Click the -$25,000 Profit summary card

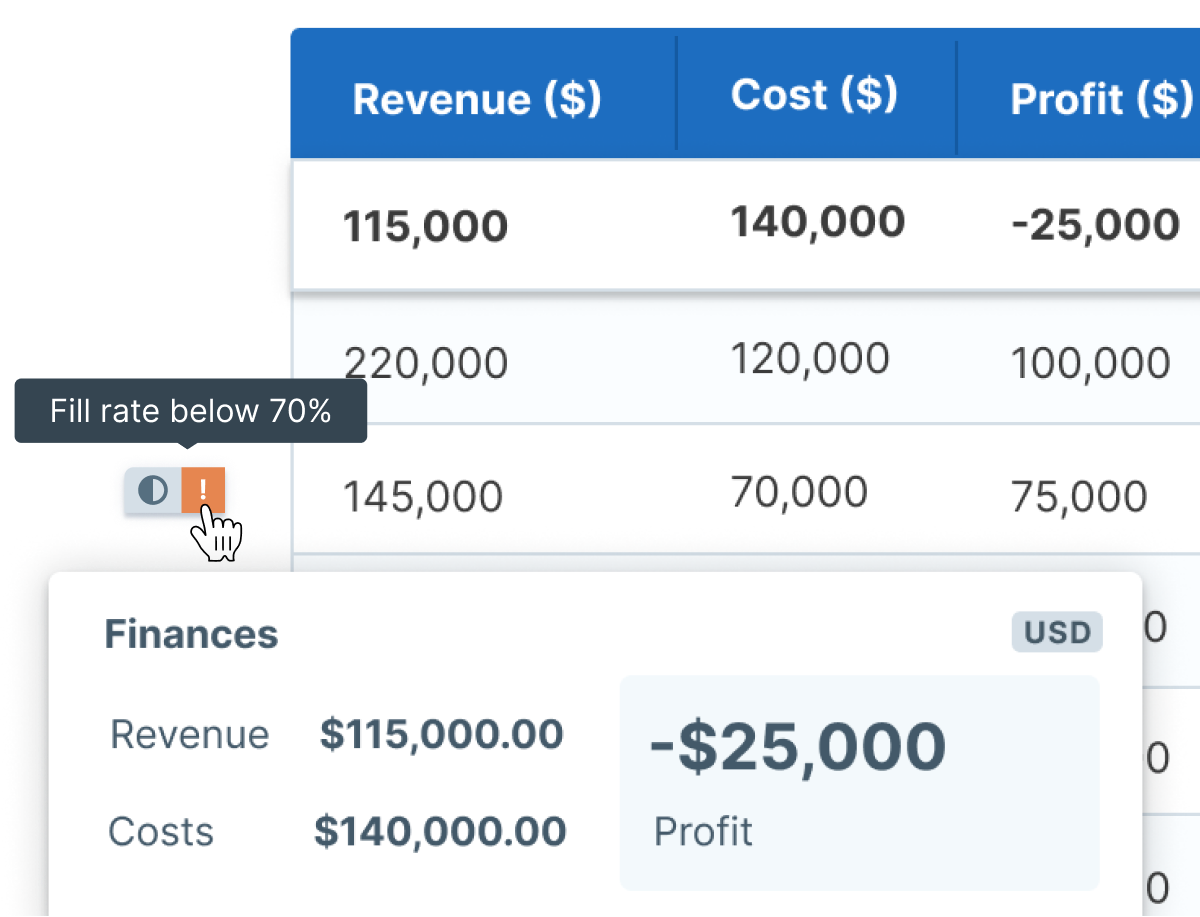859,782
